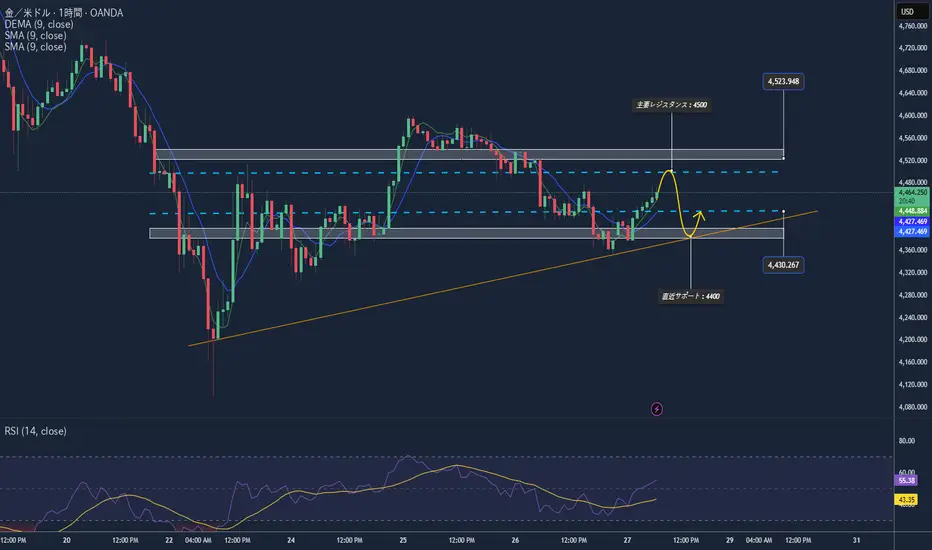This screenshot has height=550, width=932.
Task: Select the SMA (9, close) legend directly under DEMA
Action: [36, 36]
